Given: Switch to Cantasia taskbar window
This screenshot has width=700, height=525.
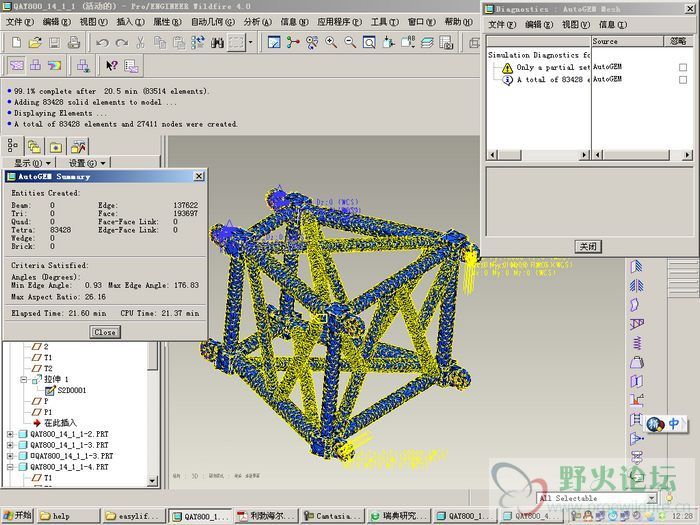Looking at the screenshot, I should pyautogui.click(x=333, y=516).
